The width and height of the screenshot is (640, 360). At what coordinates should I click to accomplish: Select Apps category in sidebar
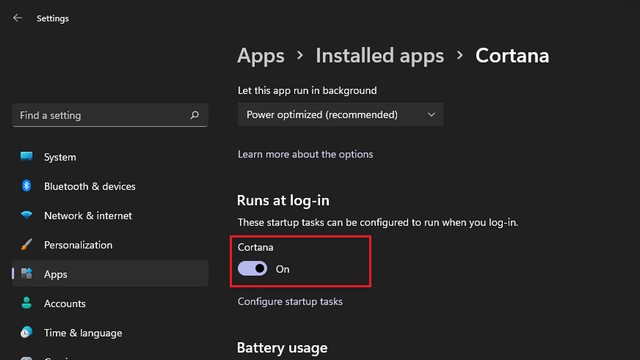coord(110,273)
